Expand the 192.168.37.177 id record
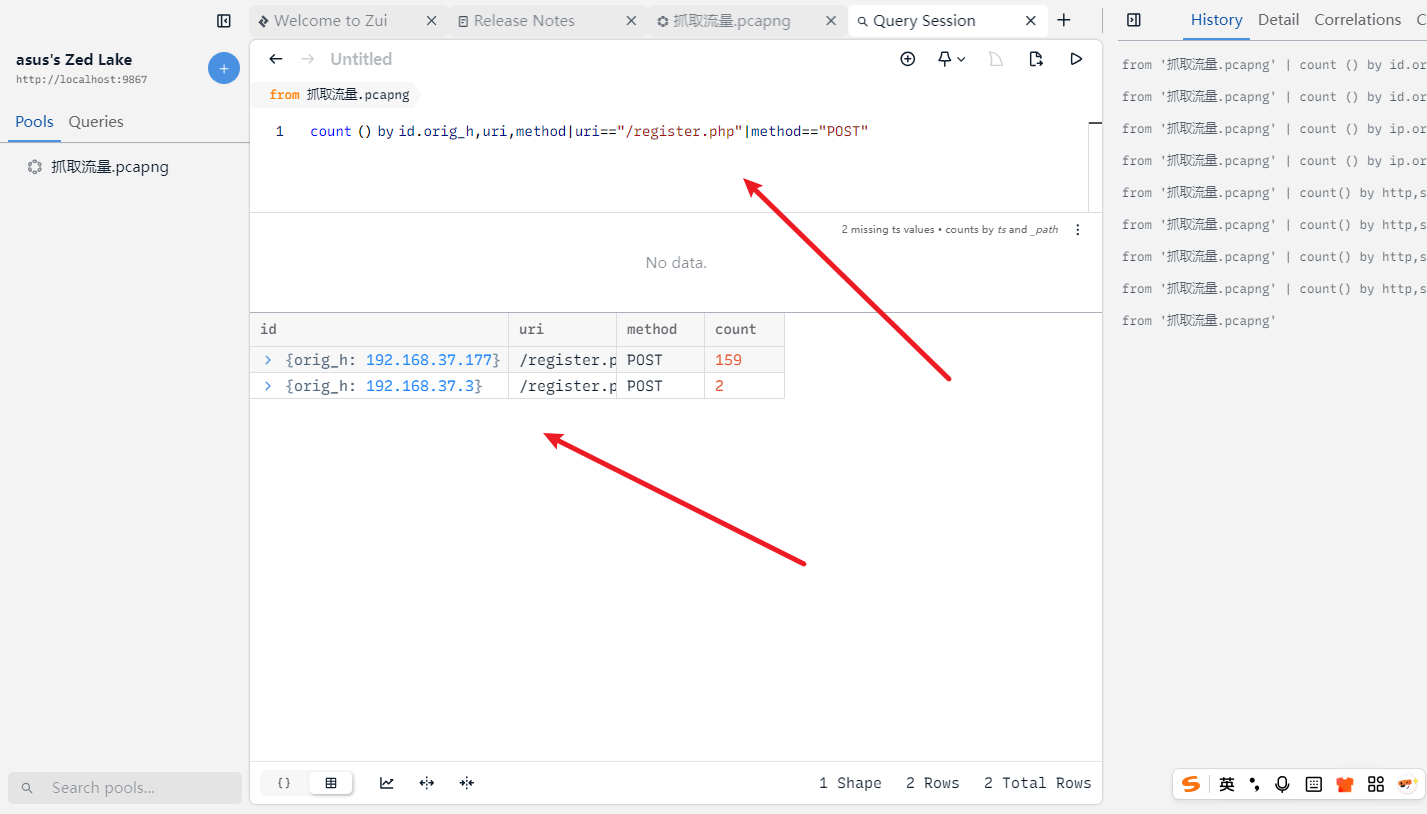Image resolution: width=1427 pixels, height=814 pixels. (x=268, y=360)
